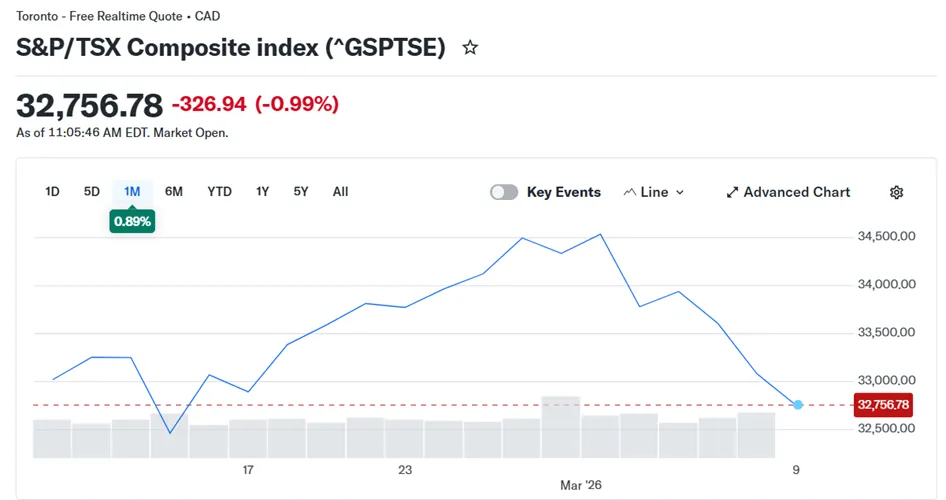Select the 1D time range
Image resolution: width=946 pixels, height=500 pixels.
(53, 191)
